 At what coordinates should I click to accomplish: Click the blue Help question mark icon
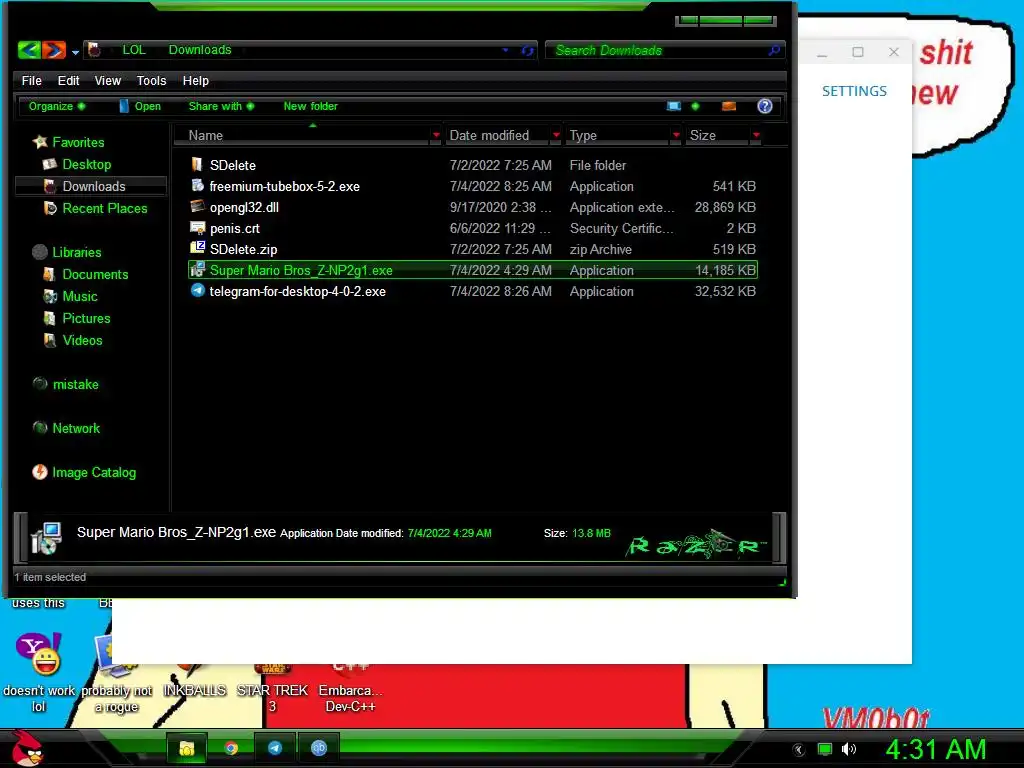(x=764, y=106)
